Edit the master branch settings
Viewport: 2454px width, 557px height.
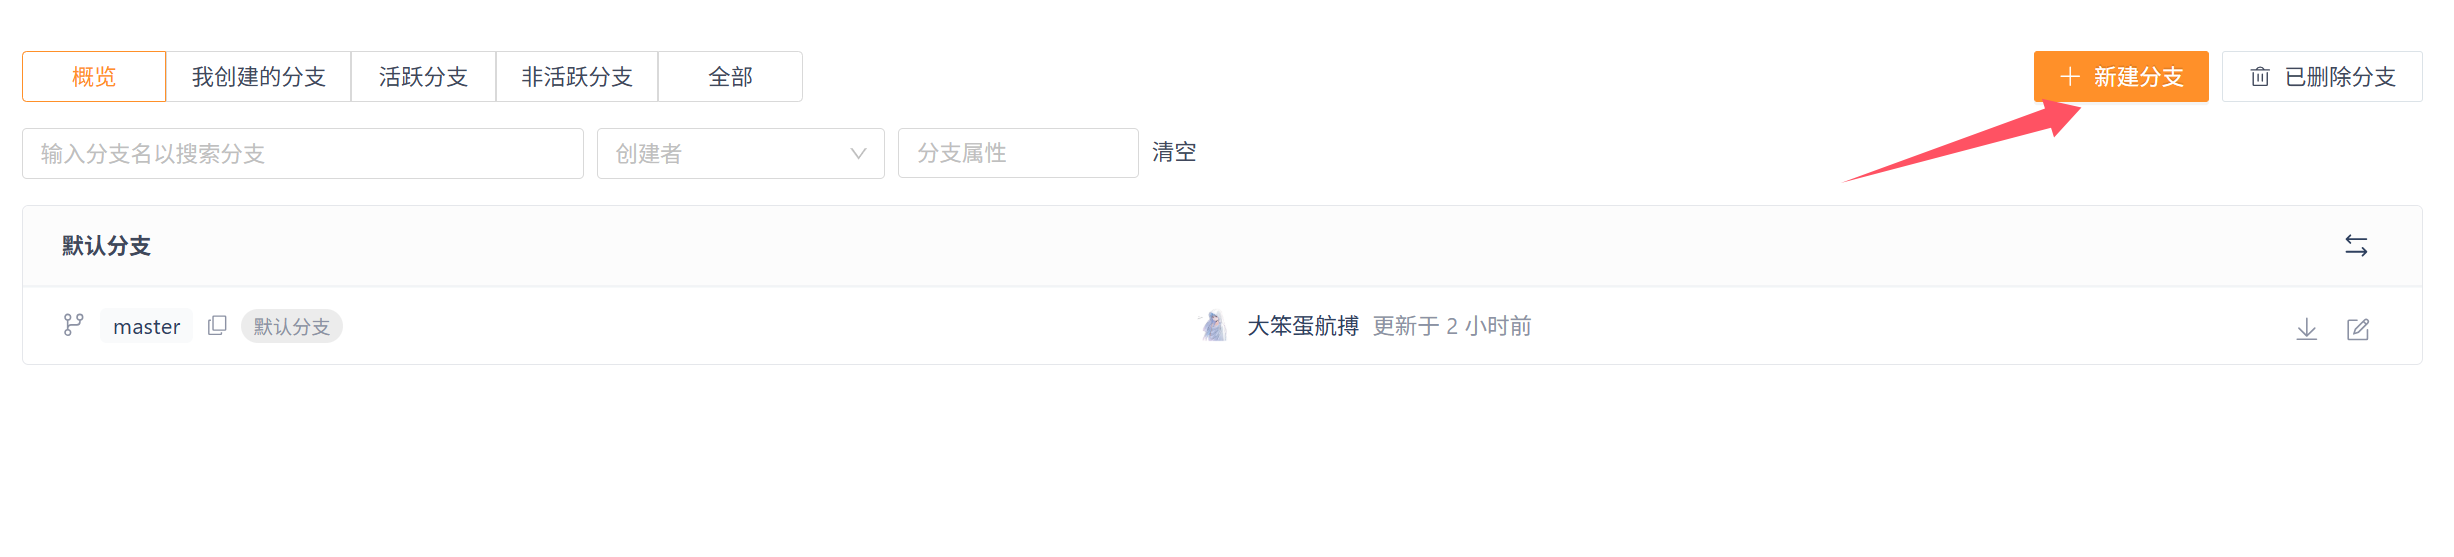pos(2358,328)
